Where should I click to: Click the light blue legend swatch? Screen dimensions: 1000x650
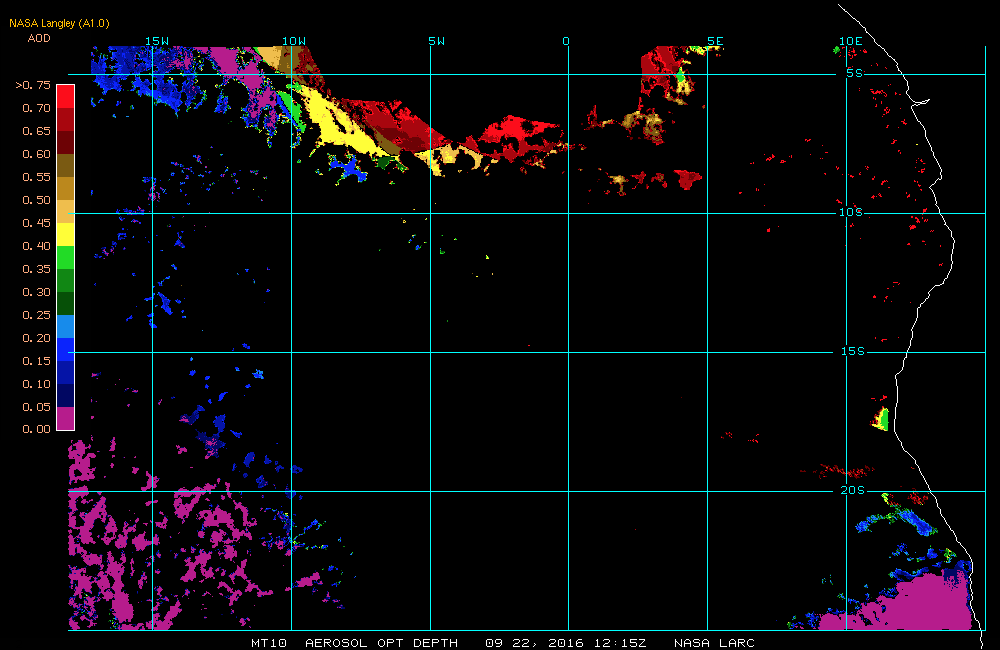[65, 326]
